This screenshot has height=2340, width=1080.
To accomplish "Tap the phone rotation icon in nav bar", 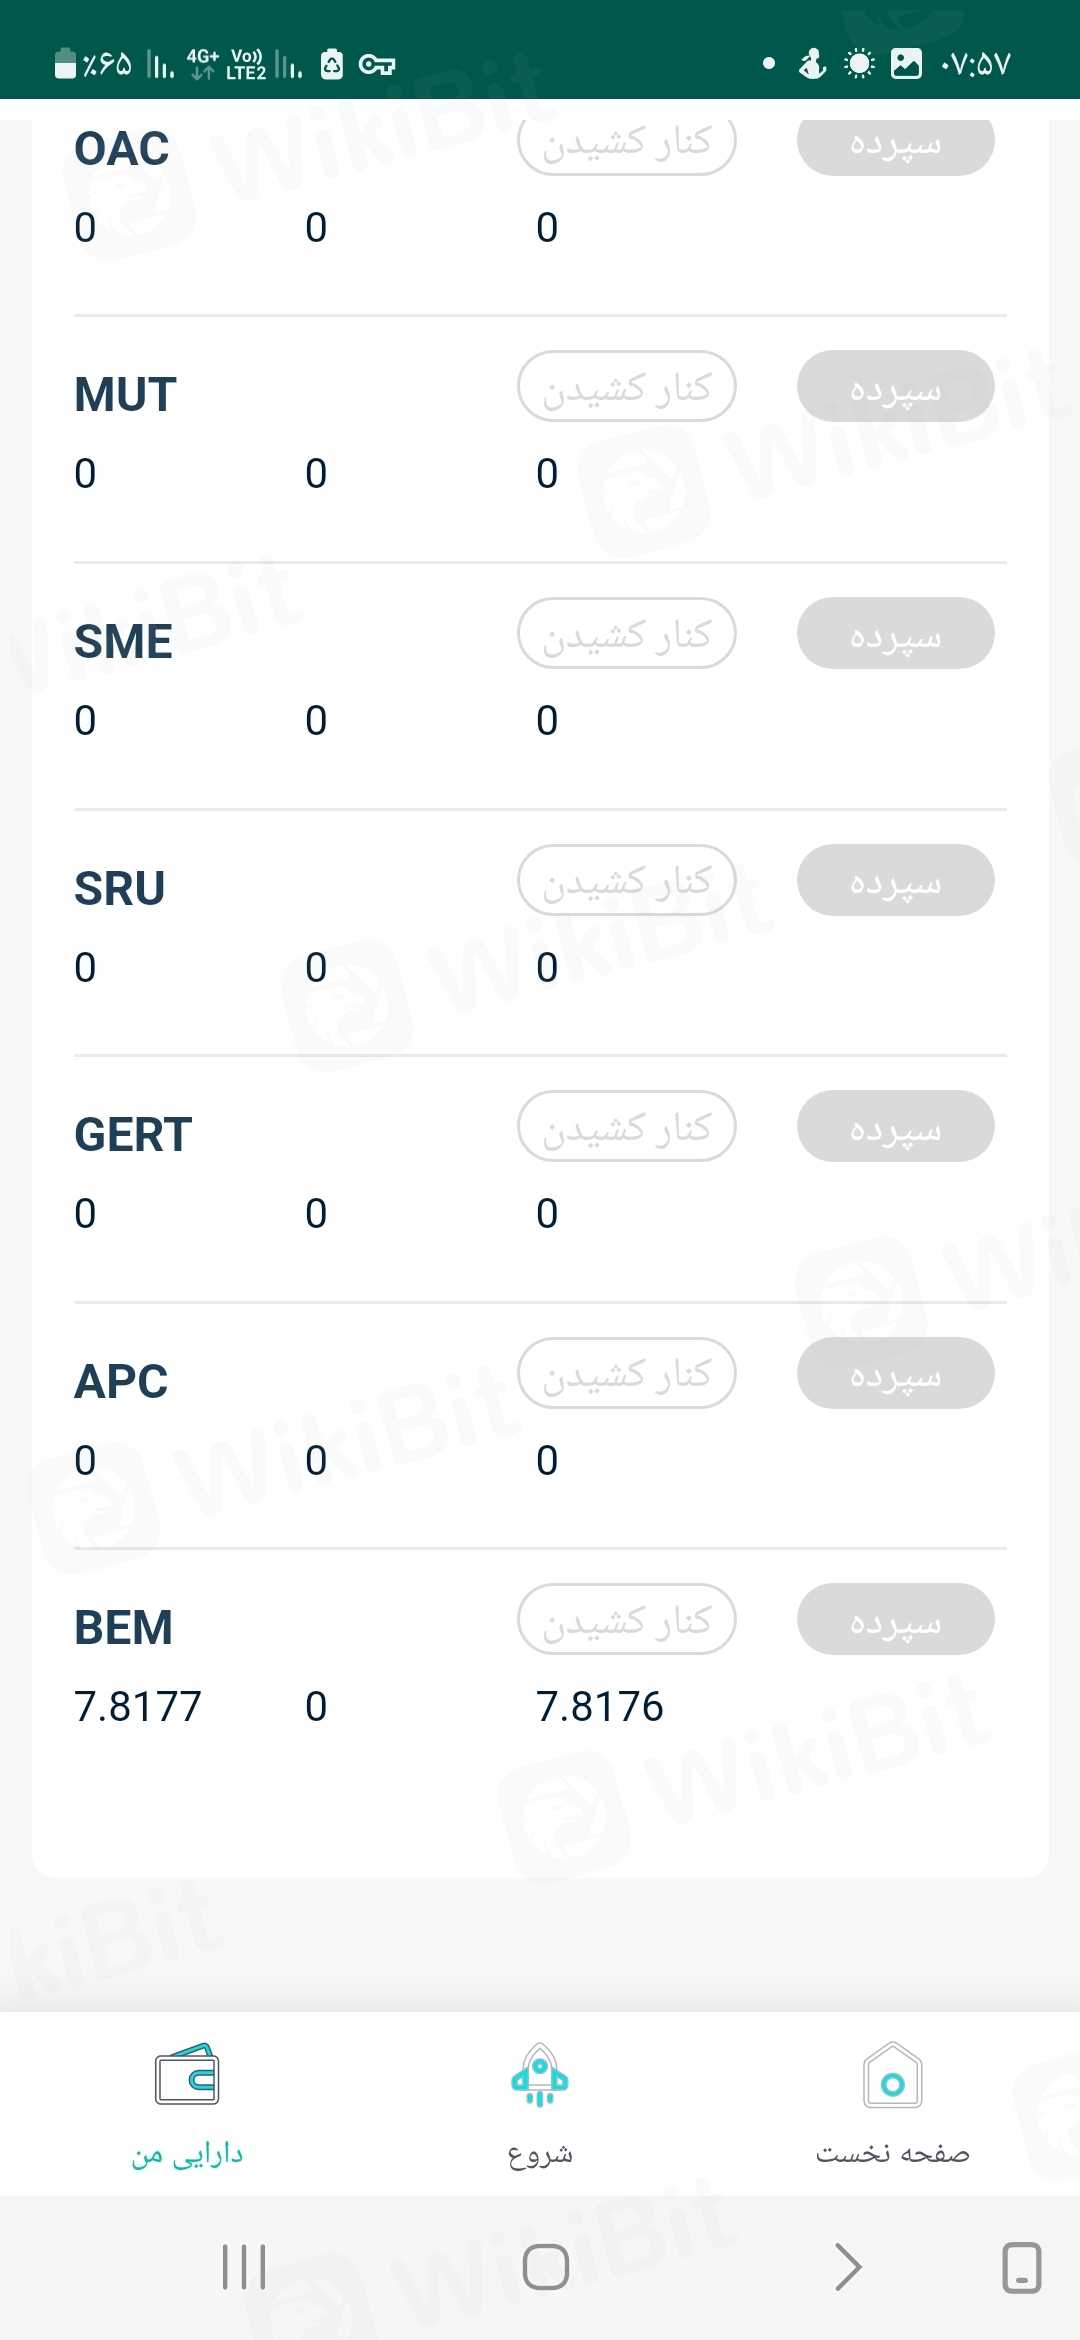I will [1021, 2267].
